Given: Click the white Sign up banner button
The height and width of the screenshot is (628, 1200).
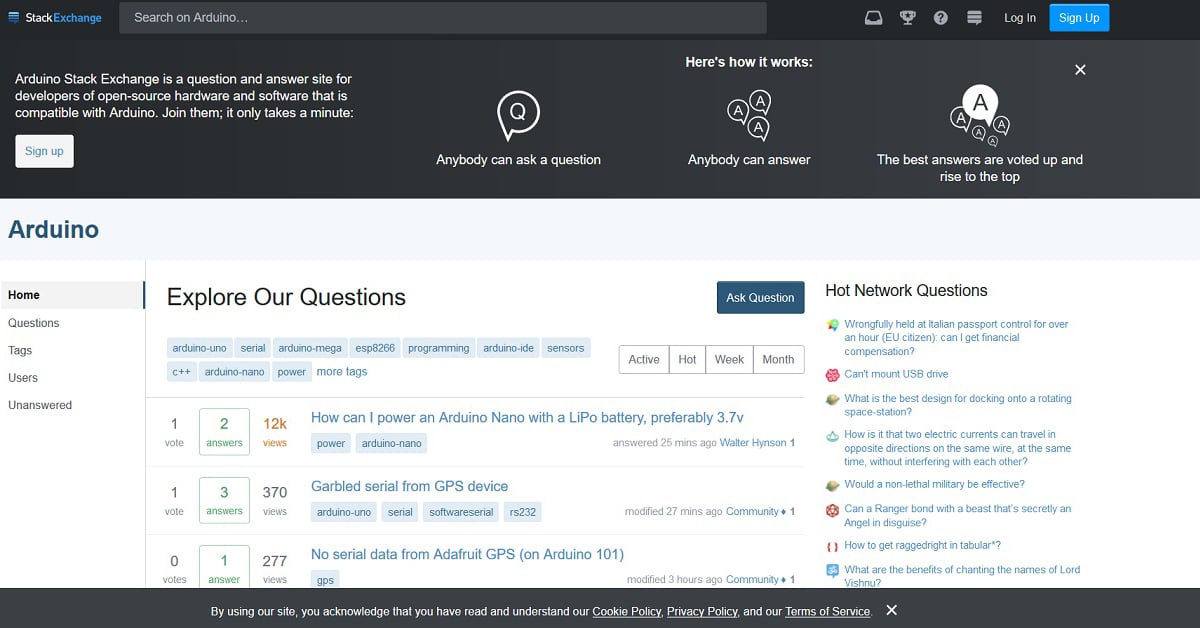Looking at the screenshot, I should (44, 151).
